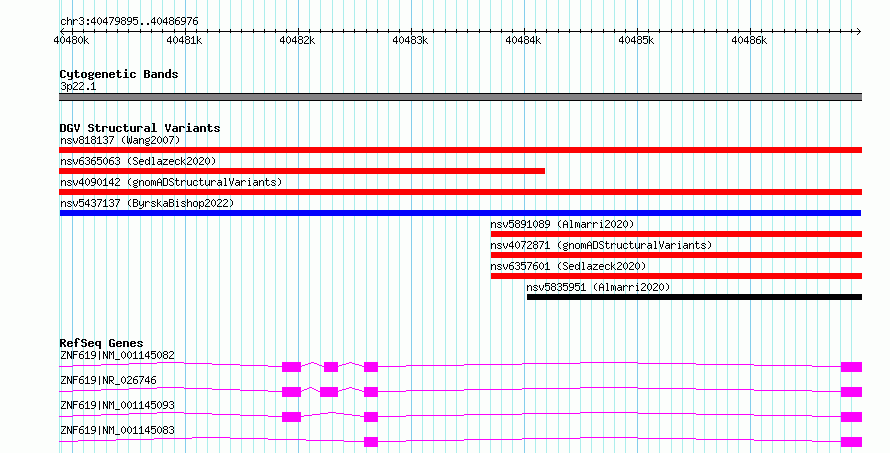Click second exon of ZNF619|NR_026746 transcript
The width and height of the screenshot is (890, 453).
[329, 392]
